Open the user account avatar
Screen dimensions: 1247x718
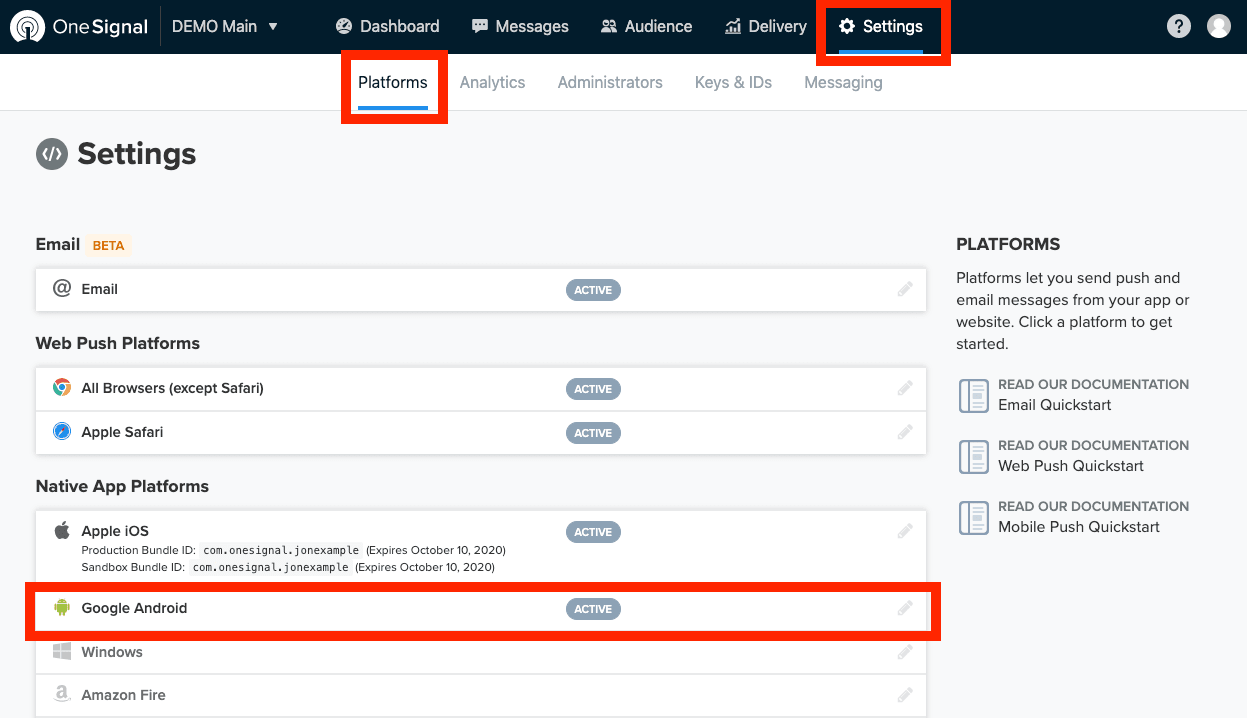[1219, 26]
